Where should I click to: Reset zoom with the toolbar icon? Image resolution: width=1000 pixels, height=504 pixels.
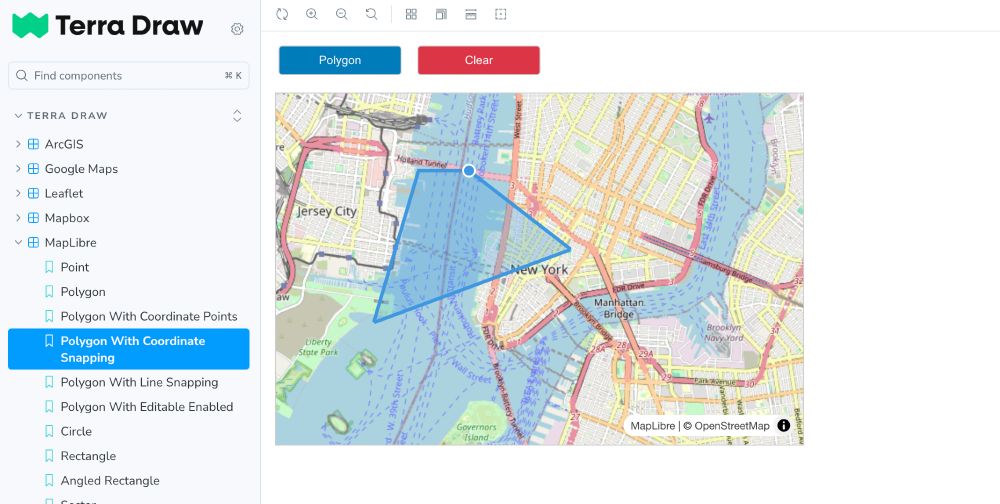click(x=371, y=14)
